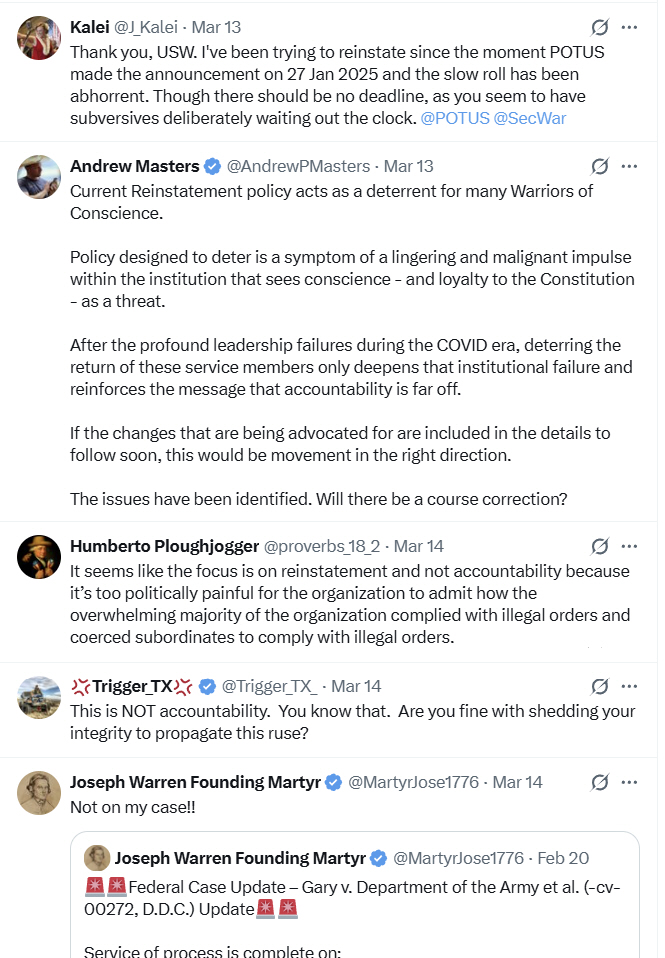665x958 pixels.
Task: Click the Grok icon on Kalei's post
Action: tap(600, 27)
